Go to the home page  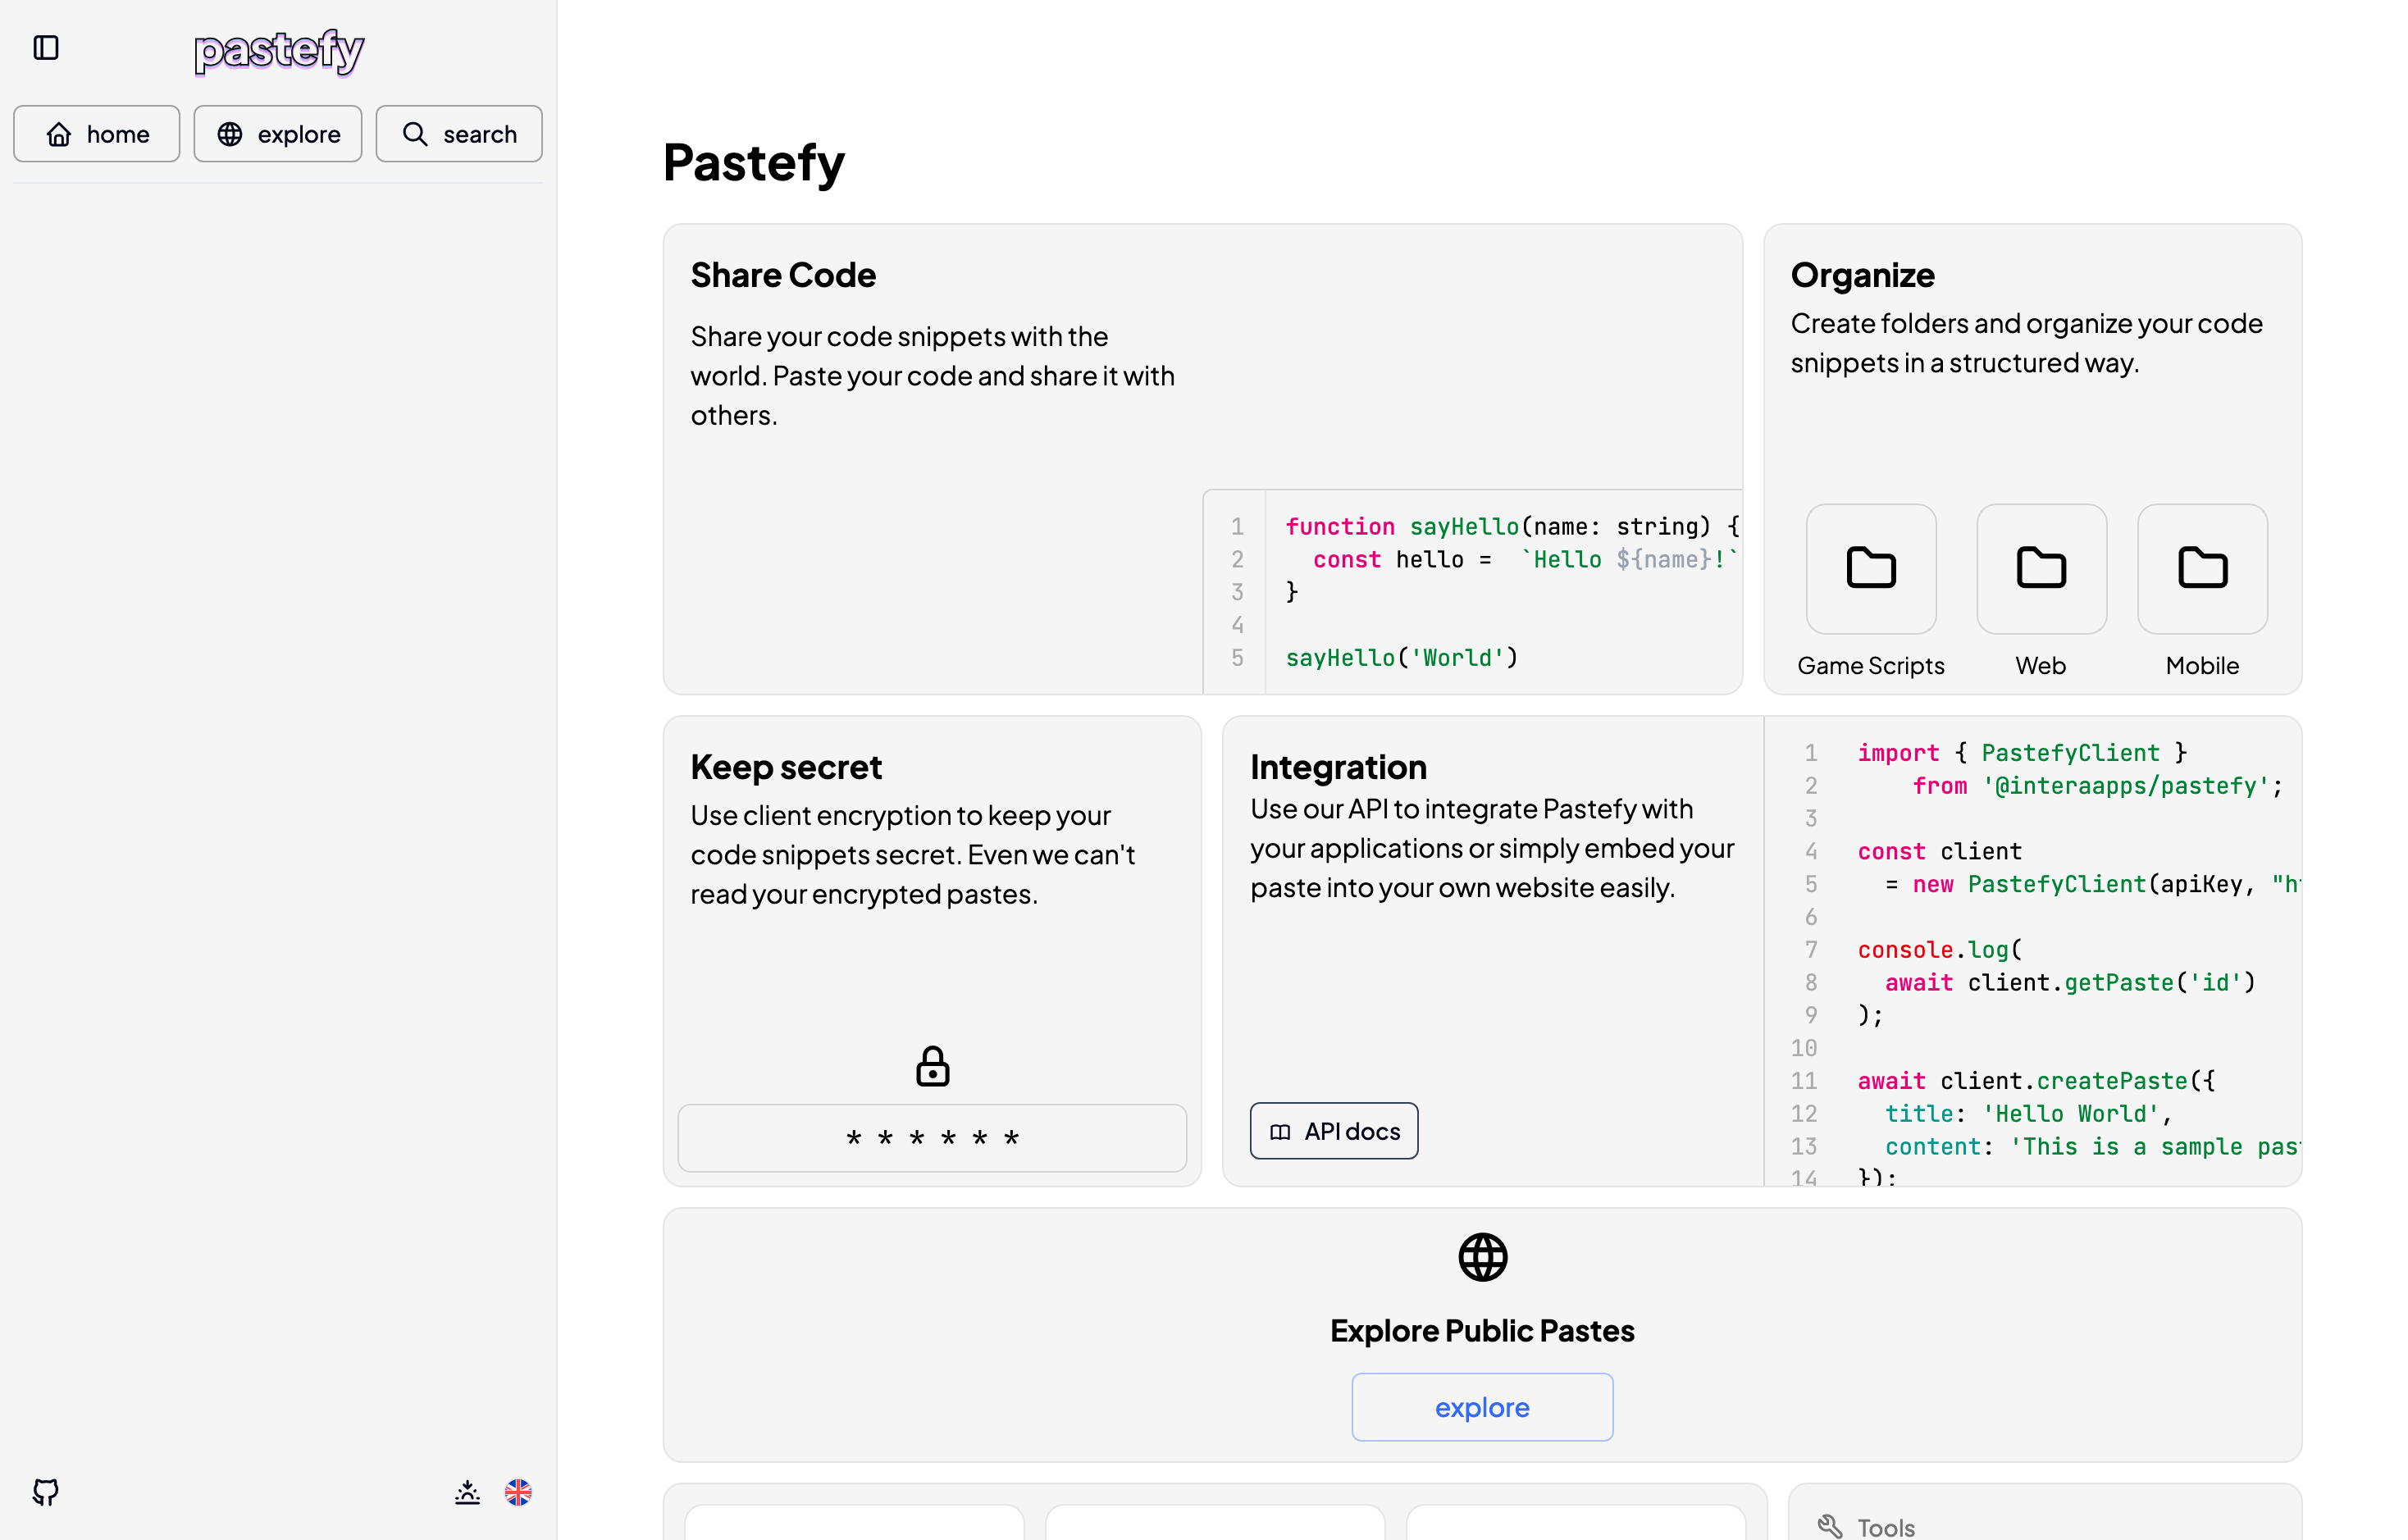(x=97, y=134)
